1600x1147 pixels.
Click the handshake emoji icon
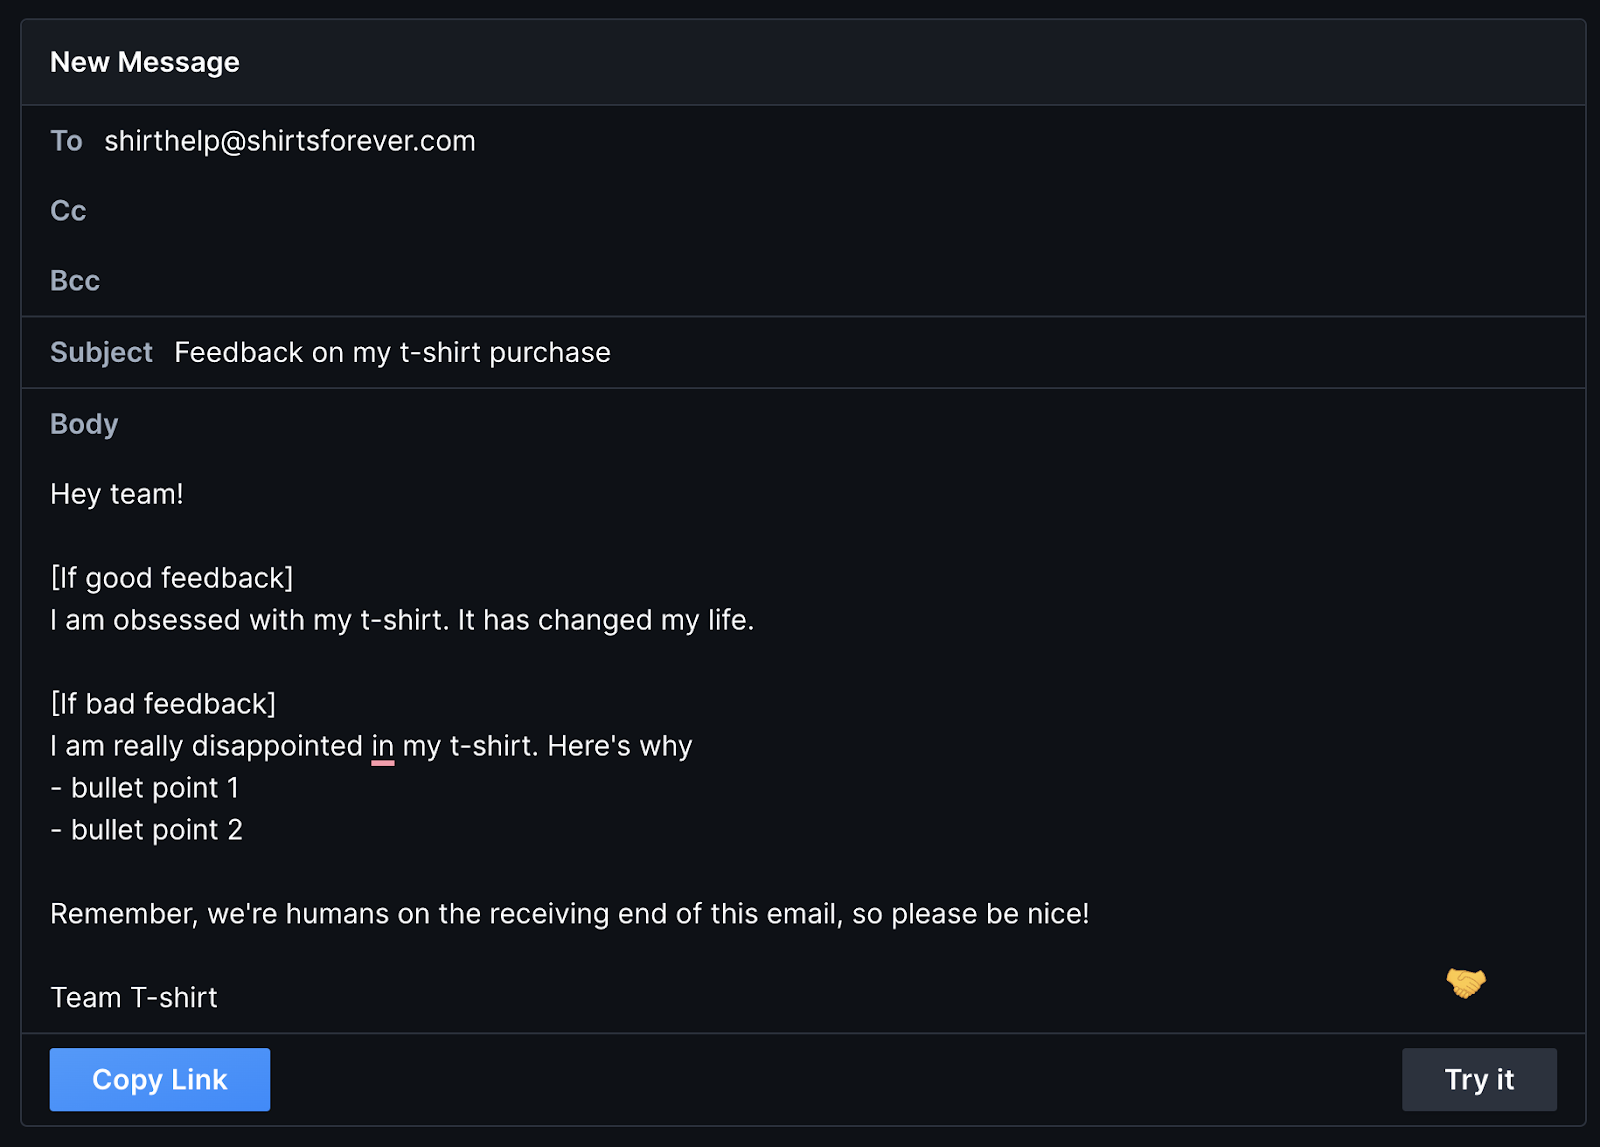(1465, 982)
